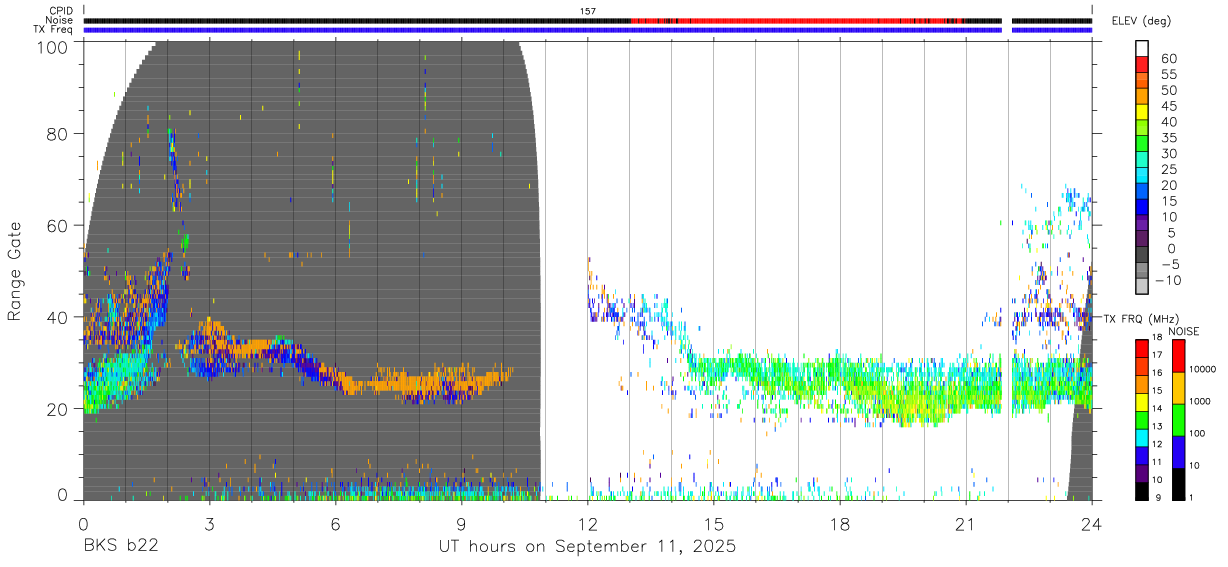Click the BKS b22 radar beam label

click(x=120, y=547)
